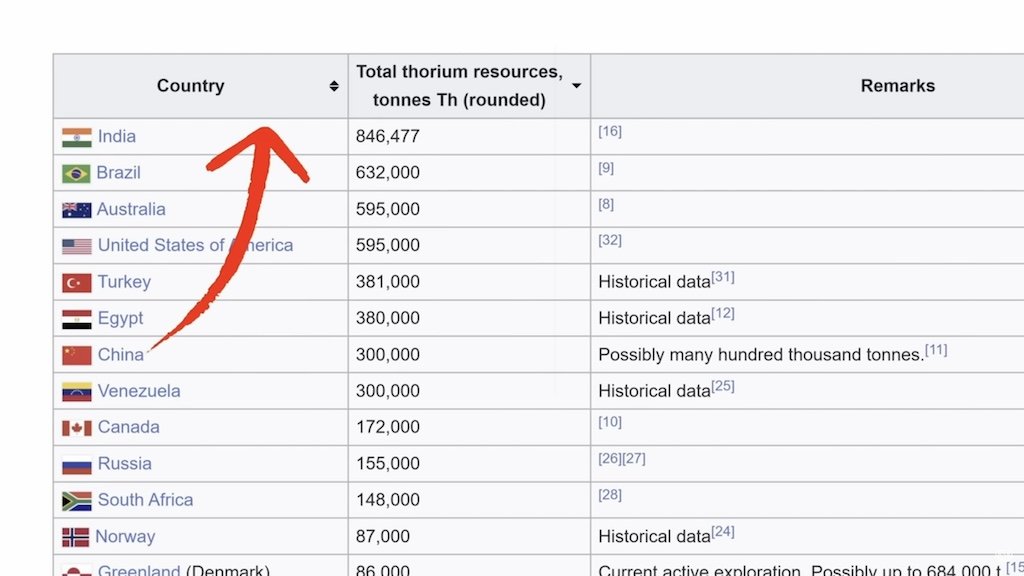
Task: Sort table by Country column arrows
Action: (334, 86)
